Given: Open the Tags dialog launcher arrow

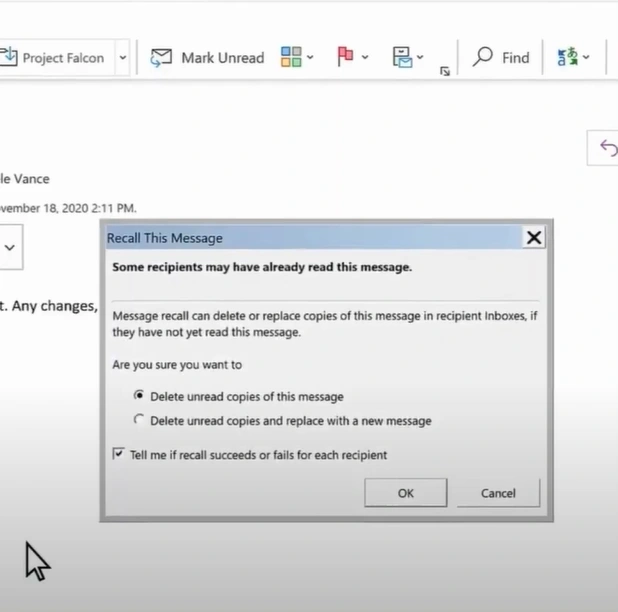Looking at the screenshot, I should (x=445, y=71).
